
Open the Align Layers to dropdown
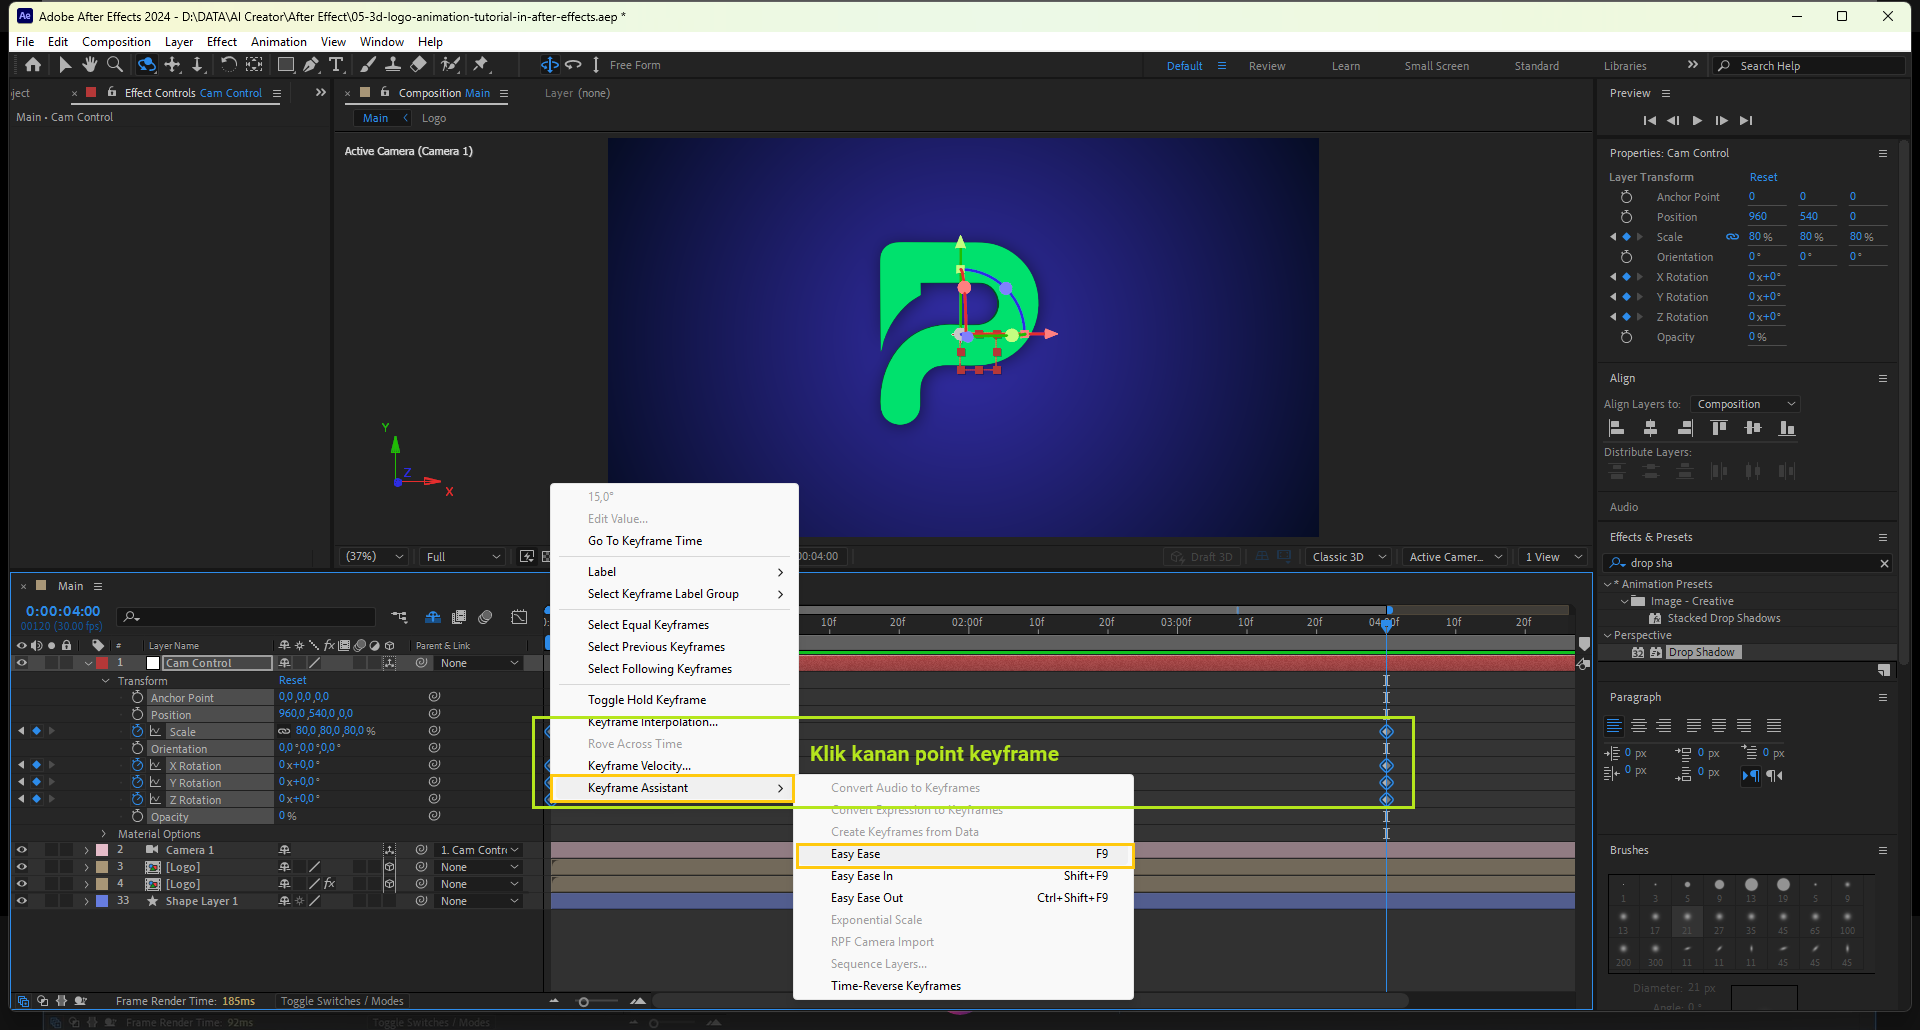1745,404
